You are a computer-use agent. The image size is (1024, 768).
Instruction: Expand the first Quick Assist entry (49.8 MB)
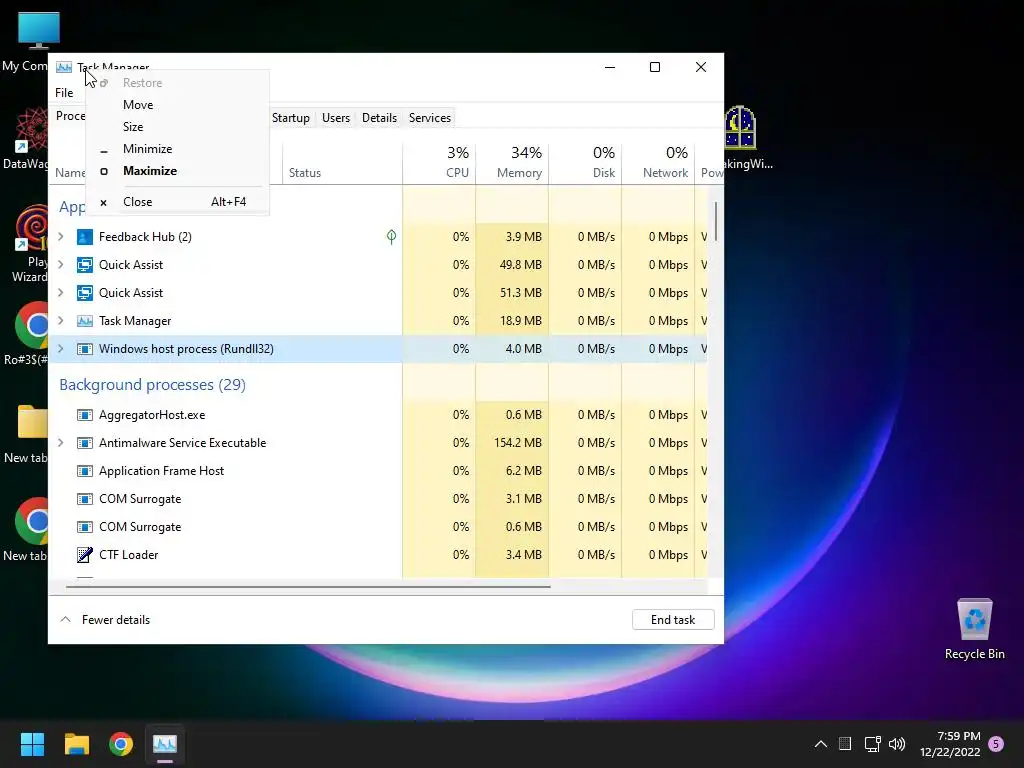pyautogui.click(x=61, y=264)
